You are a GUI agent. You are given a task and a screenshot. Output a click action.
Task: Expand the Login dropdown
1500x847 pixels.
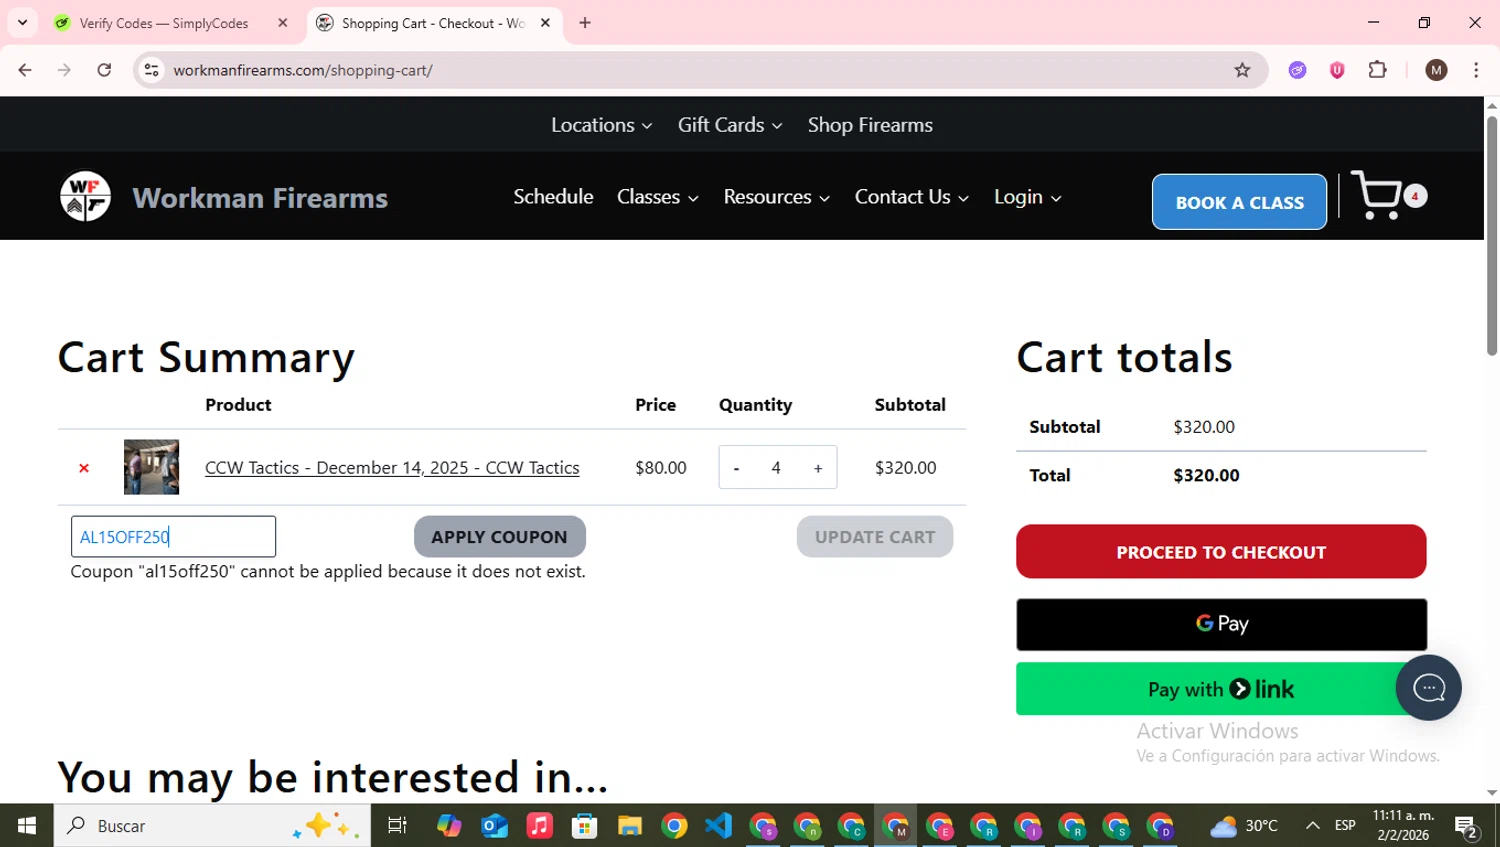[x=1028, y=197]
